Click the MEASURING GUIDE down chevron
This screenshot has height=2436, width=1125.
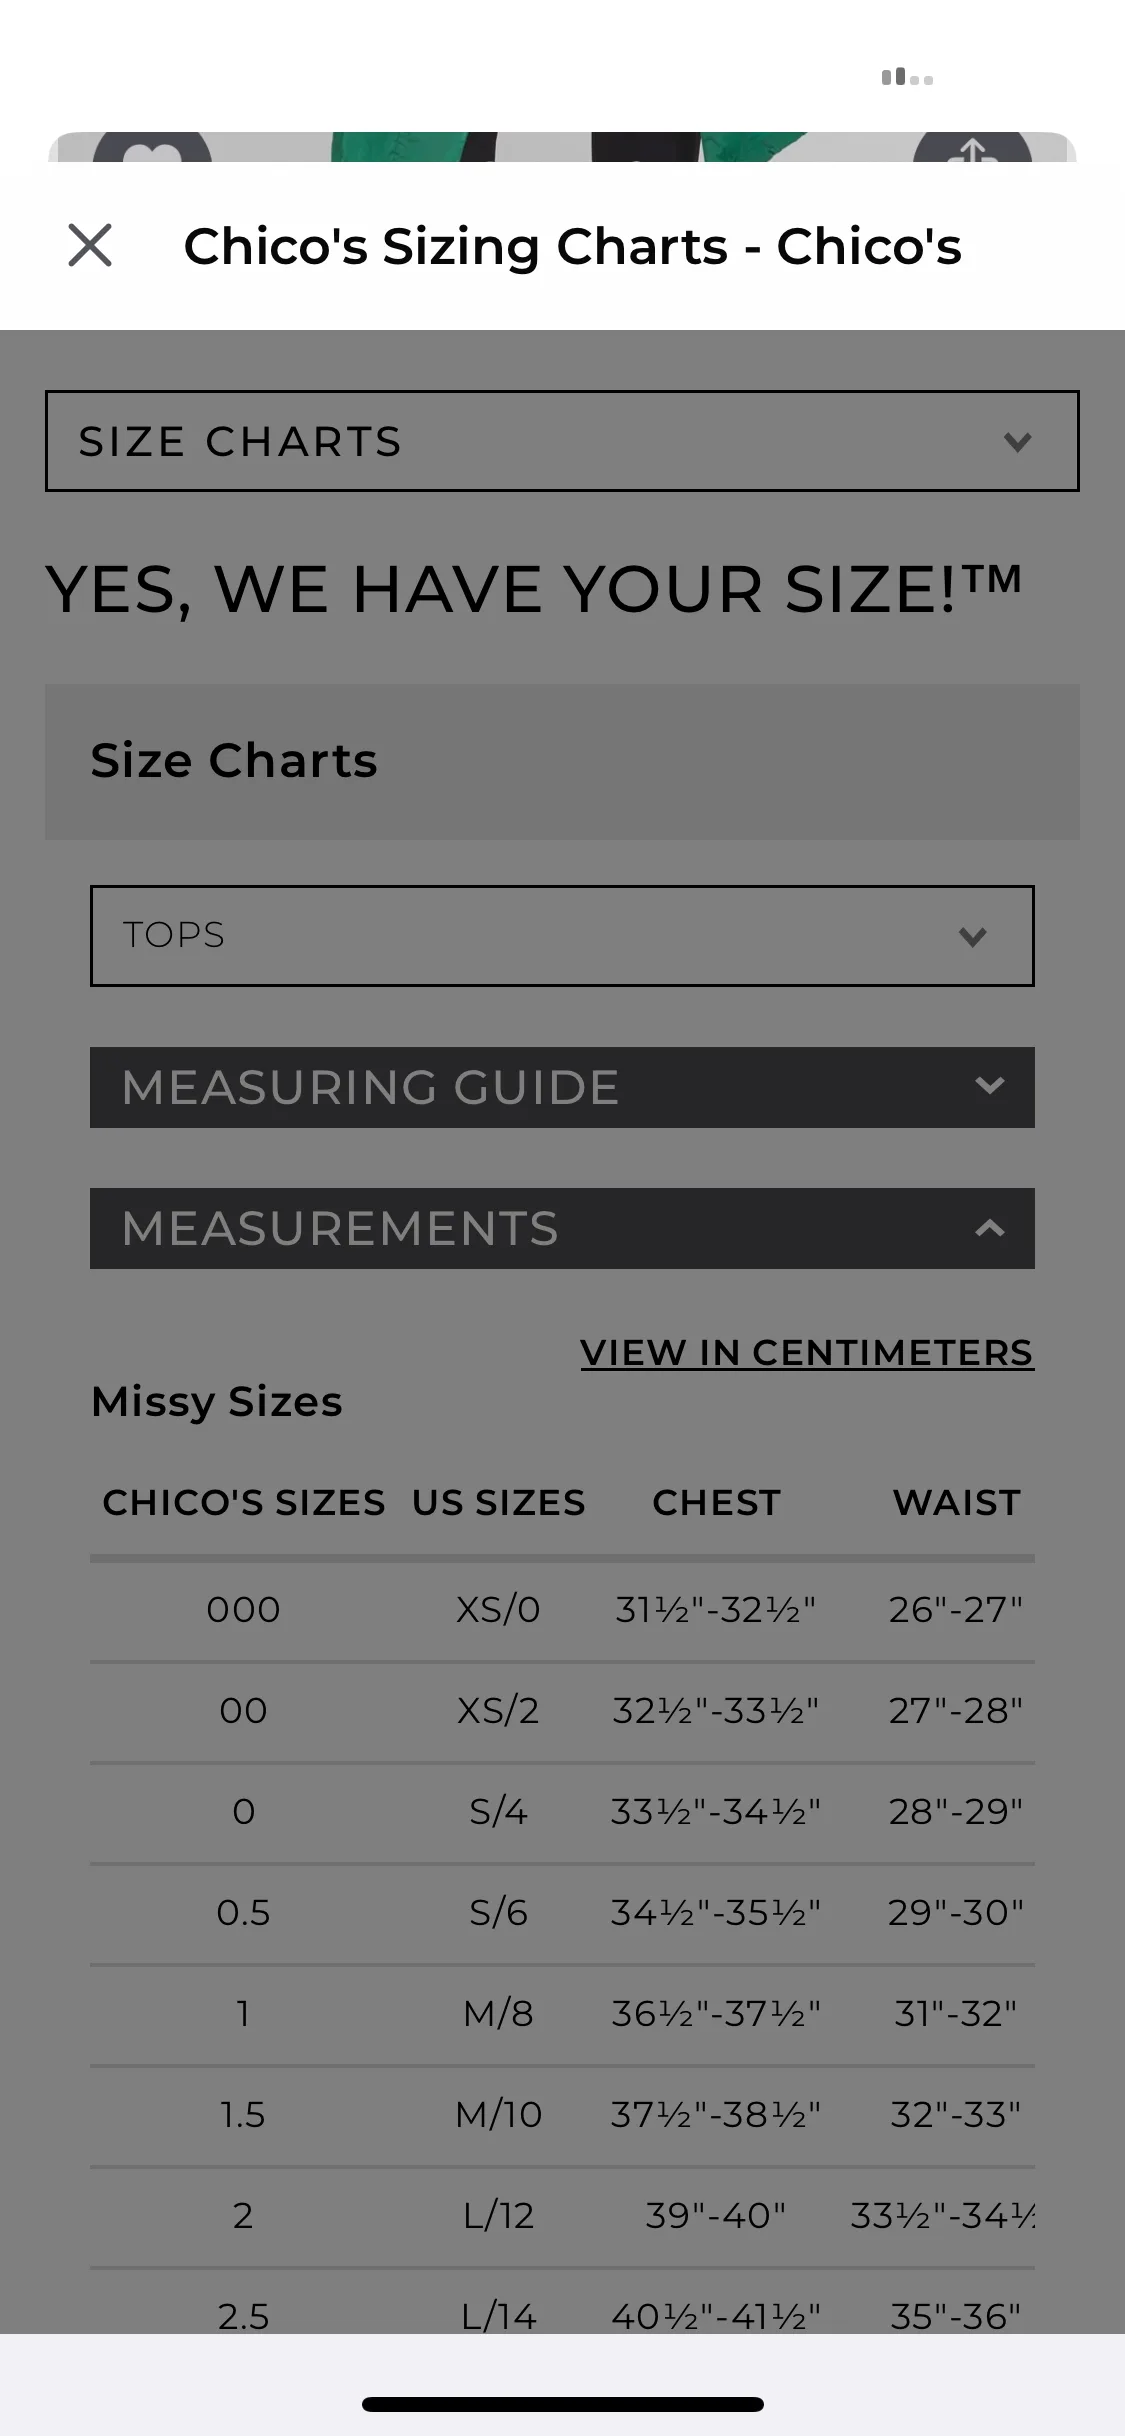point(989,1086)
